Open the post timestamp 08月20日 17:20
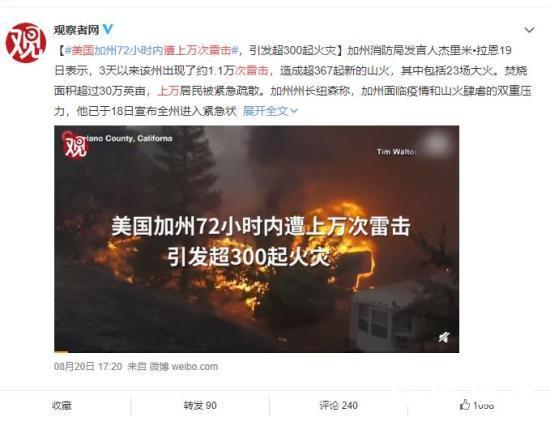Image resolution: width=550 pixels, height=421 pixels. pyautogui.click(x=88, y=367)
